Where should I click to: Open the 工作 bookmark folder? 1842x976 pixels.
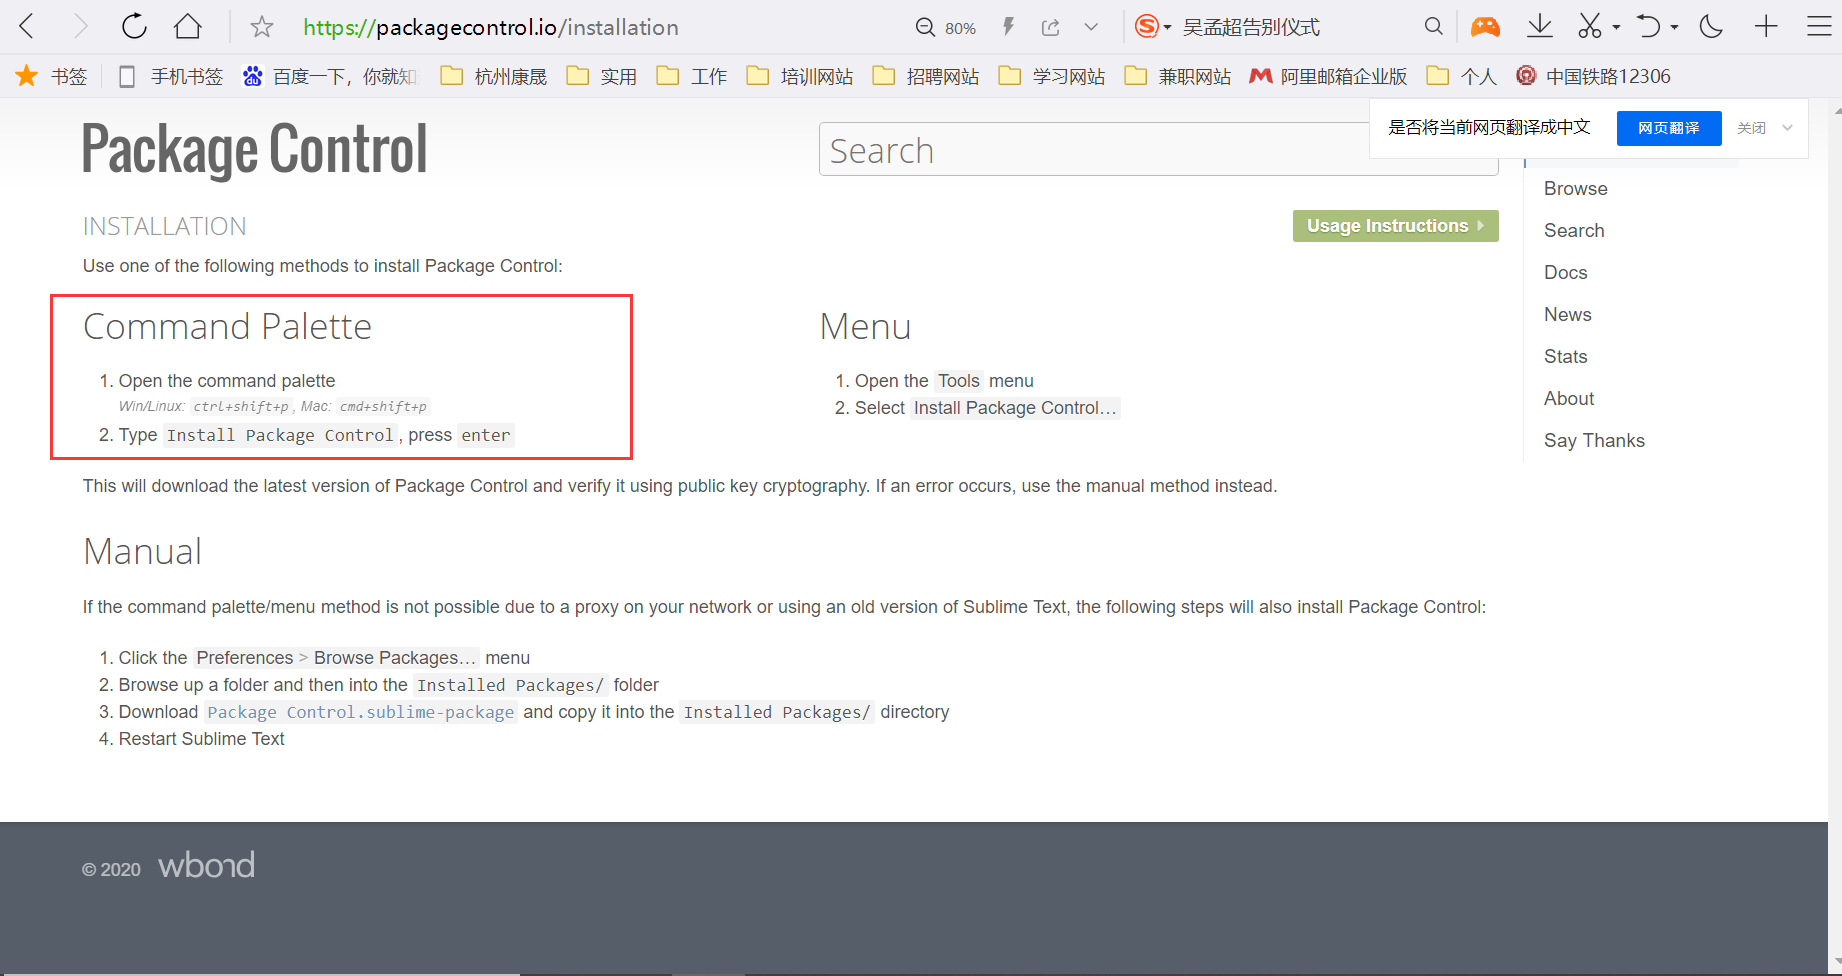[692, 76]
